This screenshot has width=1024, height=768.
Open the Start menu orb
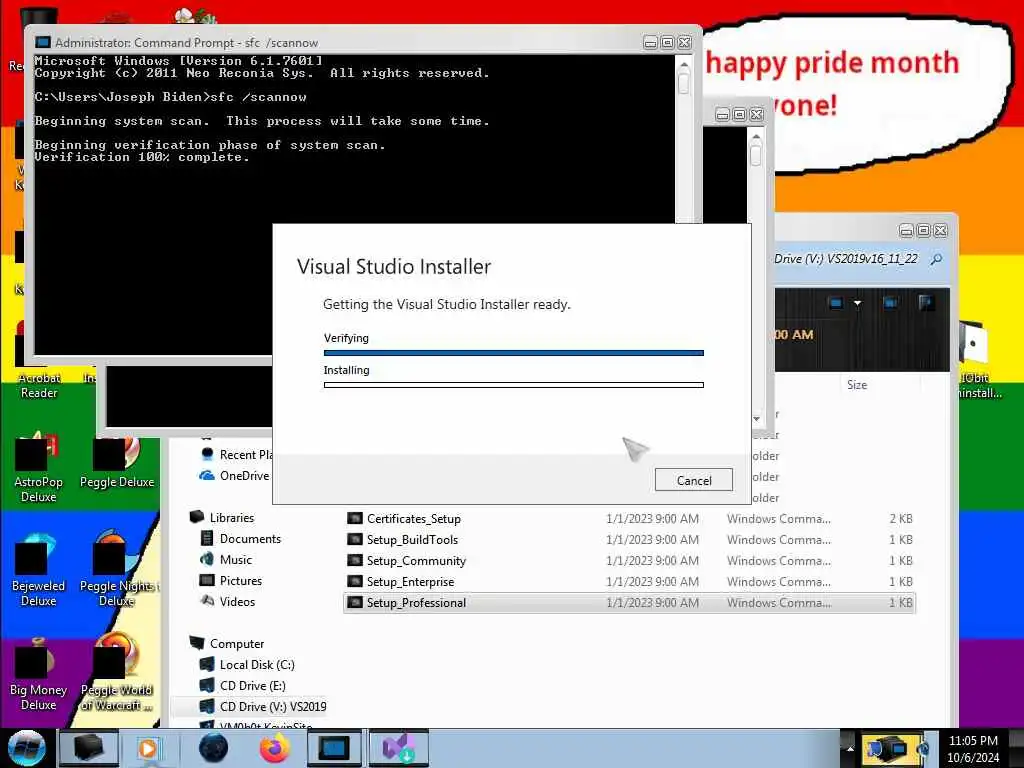(27, 748)
